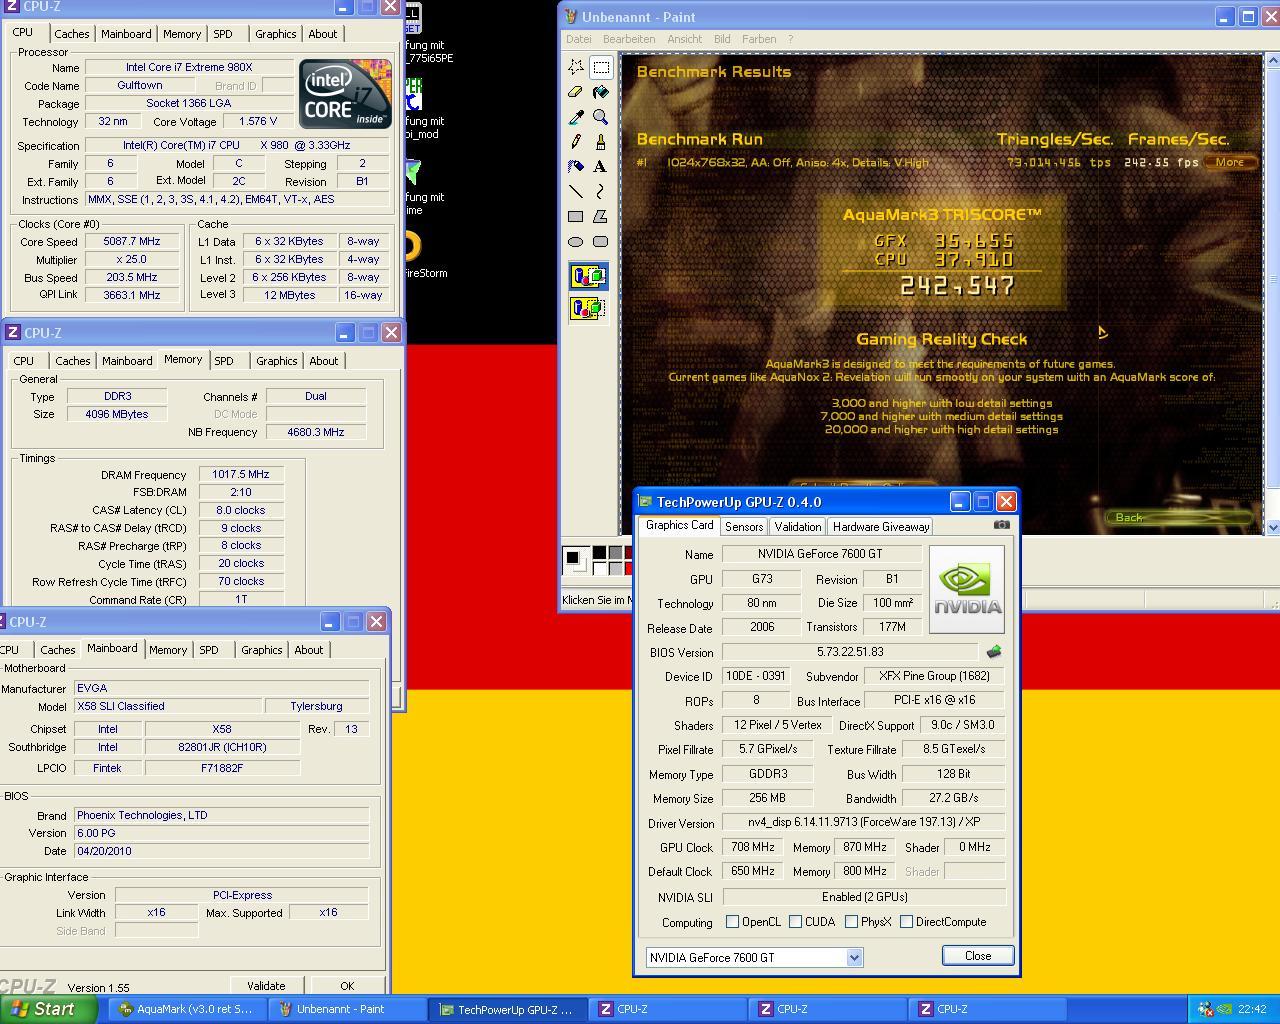Open the About tab in top CPU-Z window
The height and width of the screenshot is (1024, 1280).
[323, 34]
